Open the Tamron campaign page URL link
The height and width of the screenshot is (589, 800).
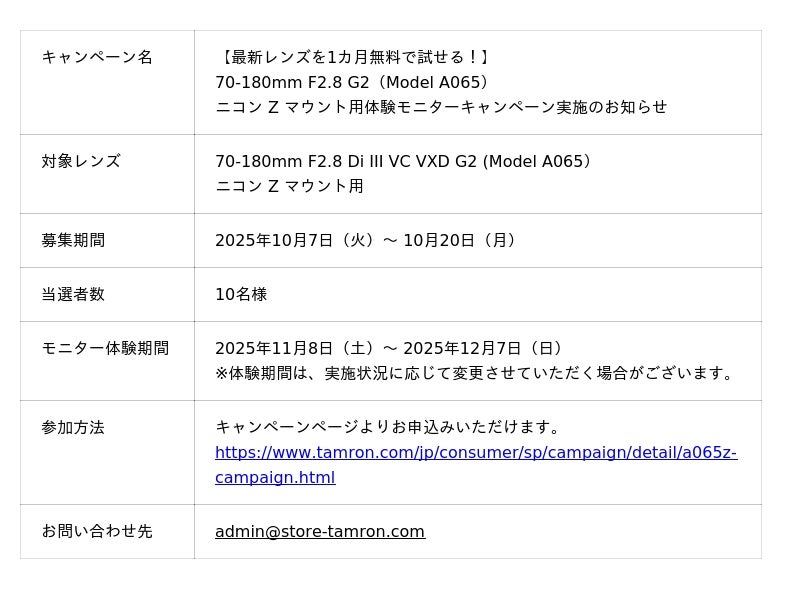coord(475,453)
